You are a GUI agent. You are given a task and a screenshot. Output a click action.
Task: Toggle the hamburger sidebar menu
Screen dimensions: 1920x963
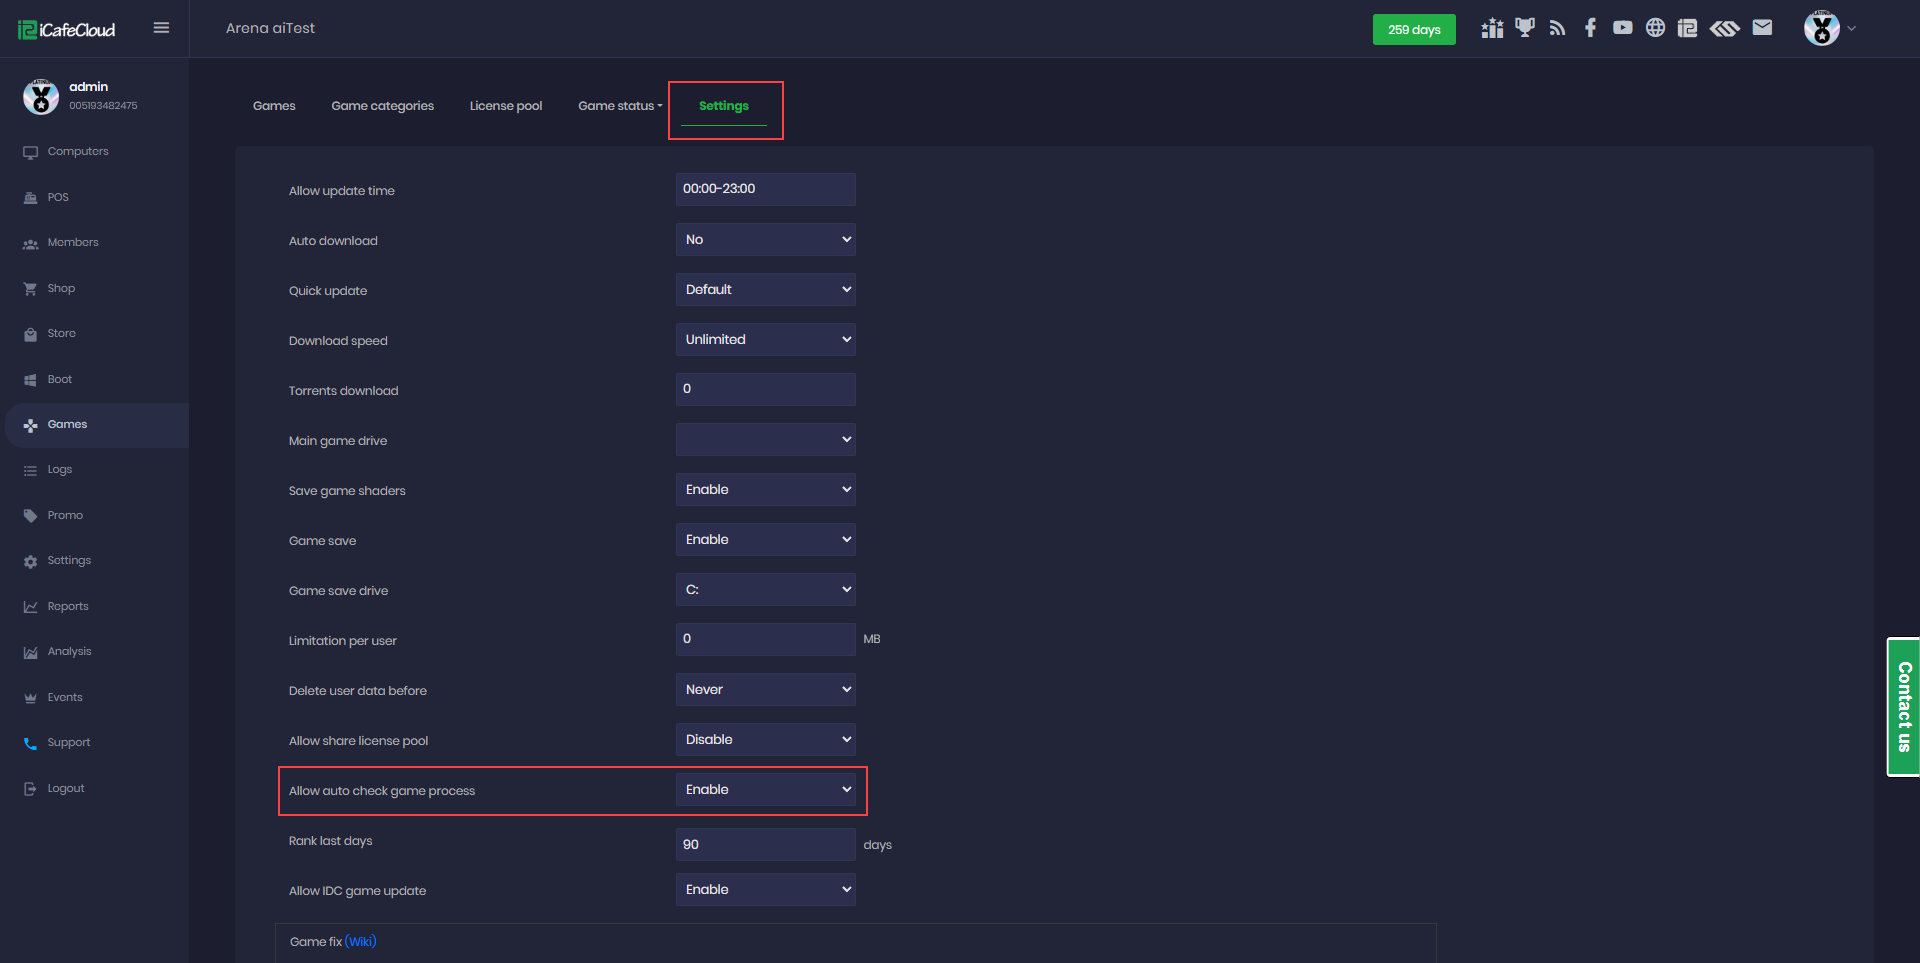point(161,28)
